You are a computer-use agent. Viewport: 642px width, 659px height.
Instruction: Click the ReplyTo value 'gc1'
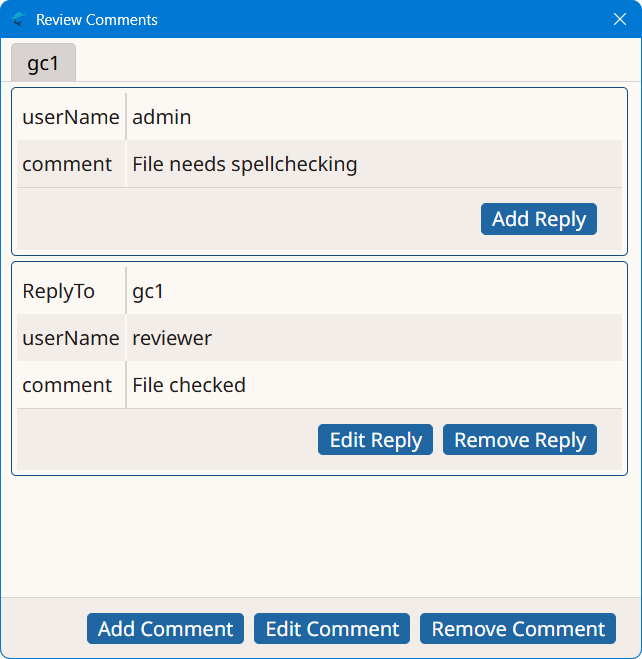[148, 292]
